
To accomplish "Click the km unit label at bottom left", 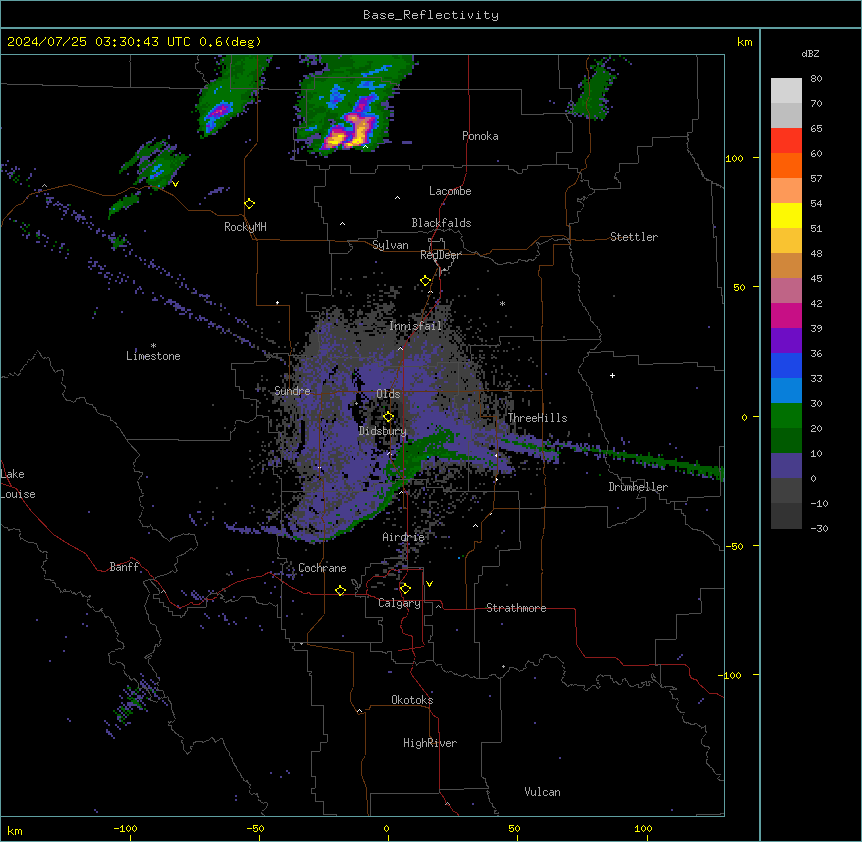I will tap(15, 830).
